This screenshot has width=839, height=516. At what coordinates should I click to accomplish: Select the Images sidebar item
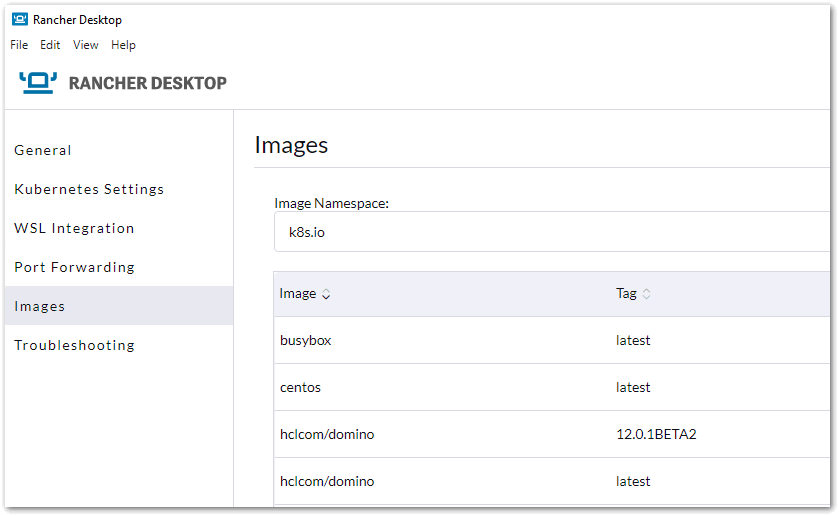(x=119, y=306)
